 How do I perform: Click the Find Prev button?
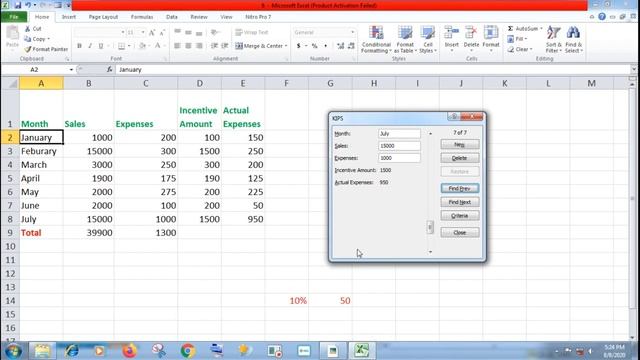pyautogui.click(x=460, y=188)
